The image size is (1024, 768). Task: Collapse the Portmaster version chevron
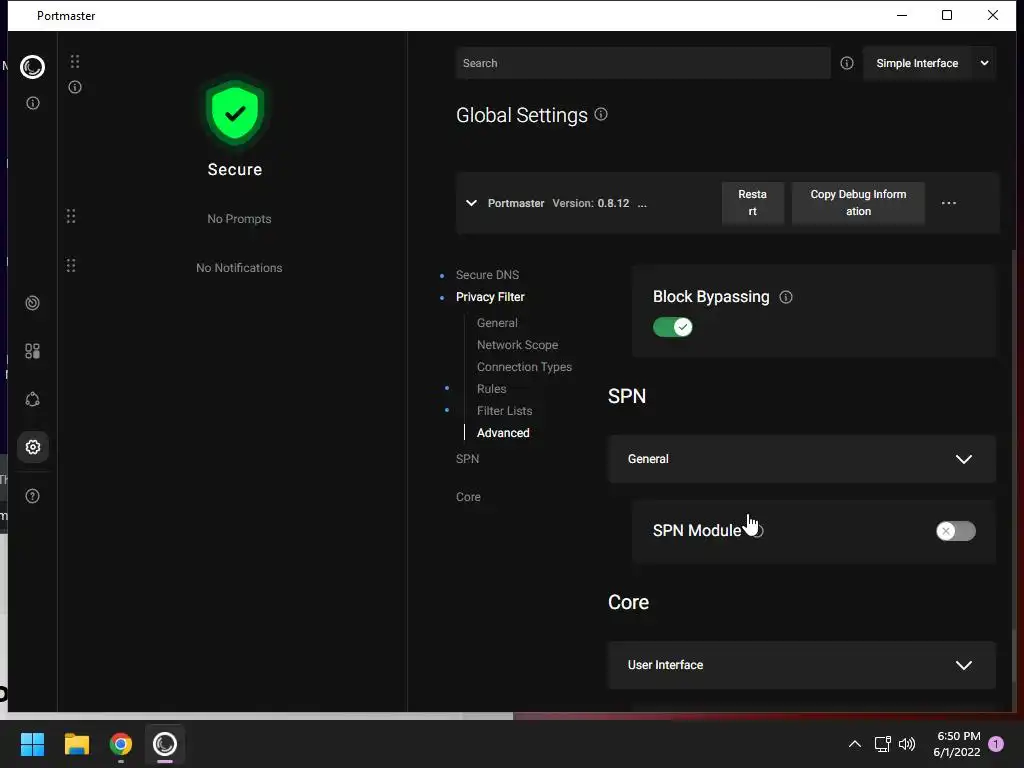click(471, 203)
